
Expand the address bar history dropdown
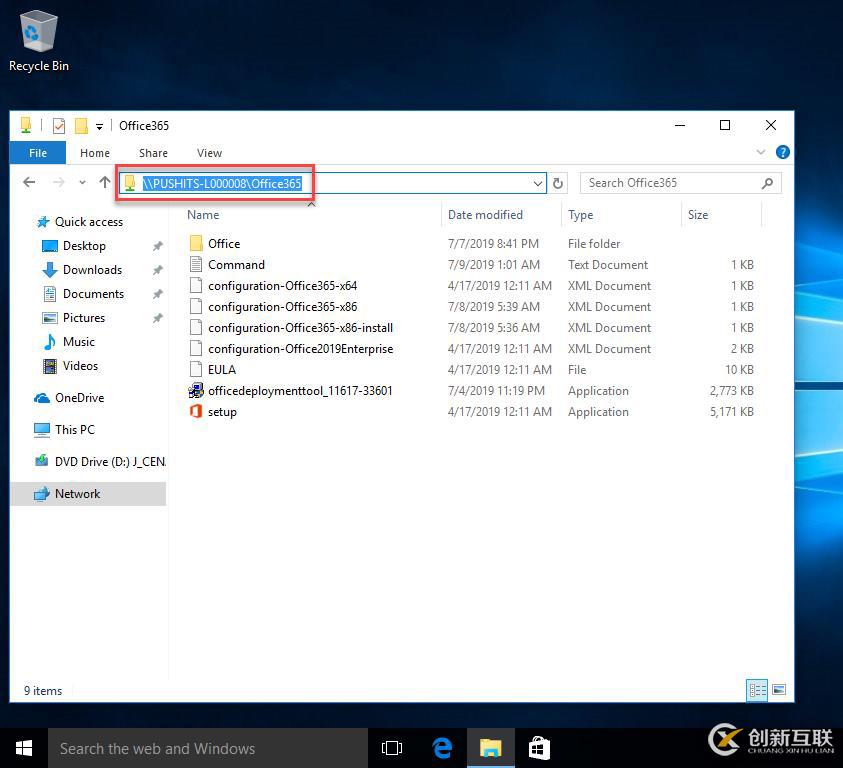tap(537, 183)
